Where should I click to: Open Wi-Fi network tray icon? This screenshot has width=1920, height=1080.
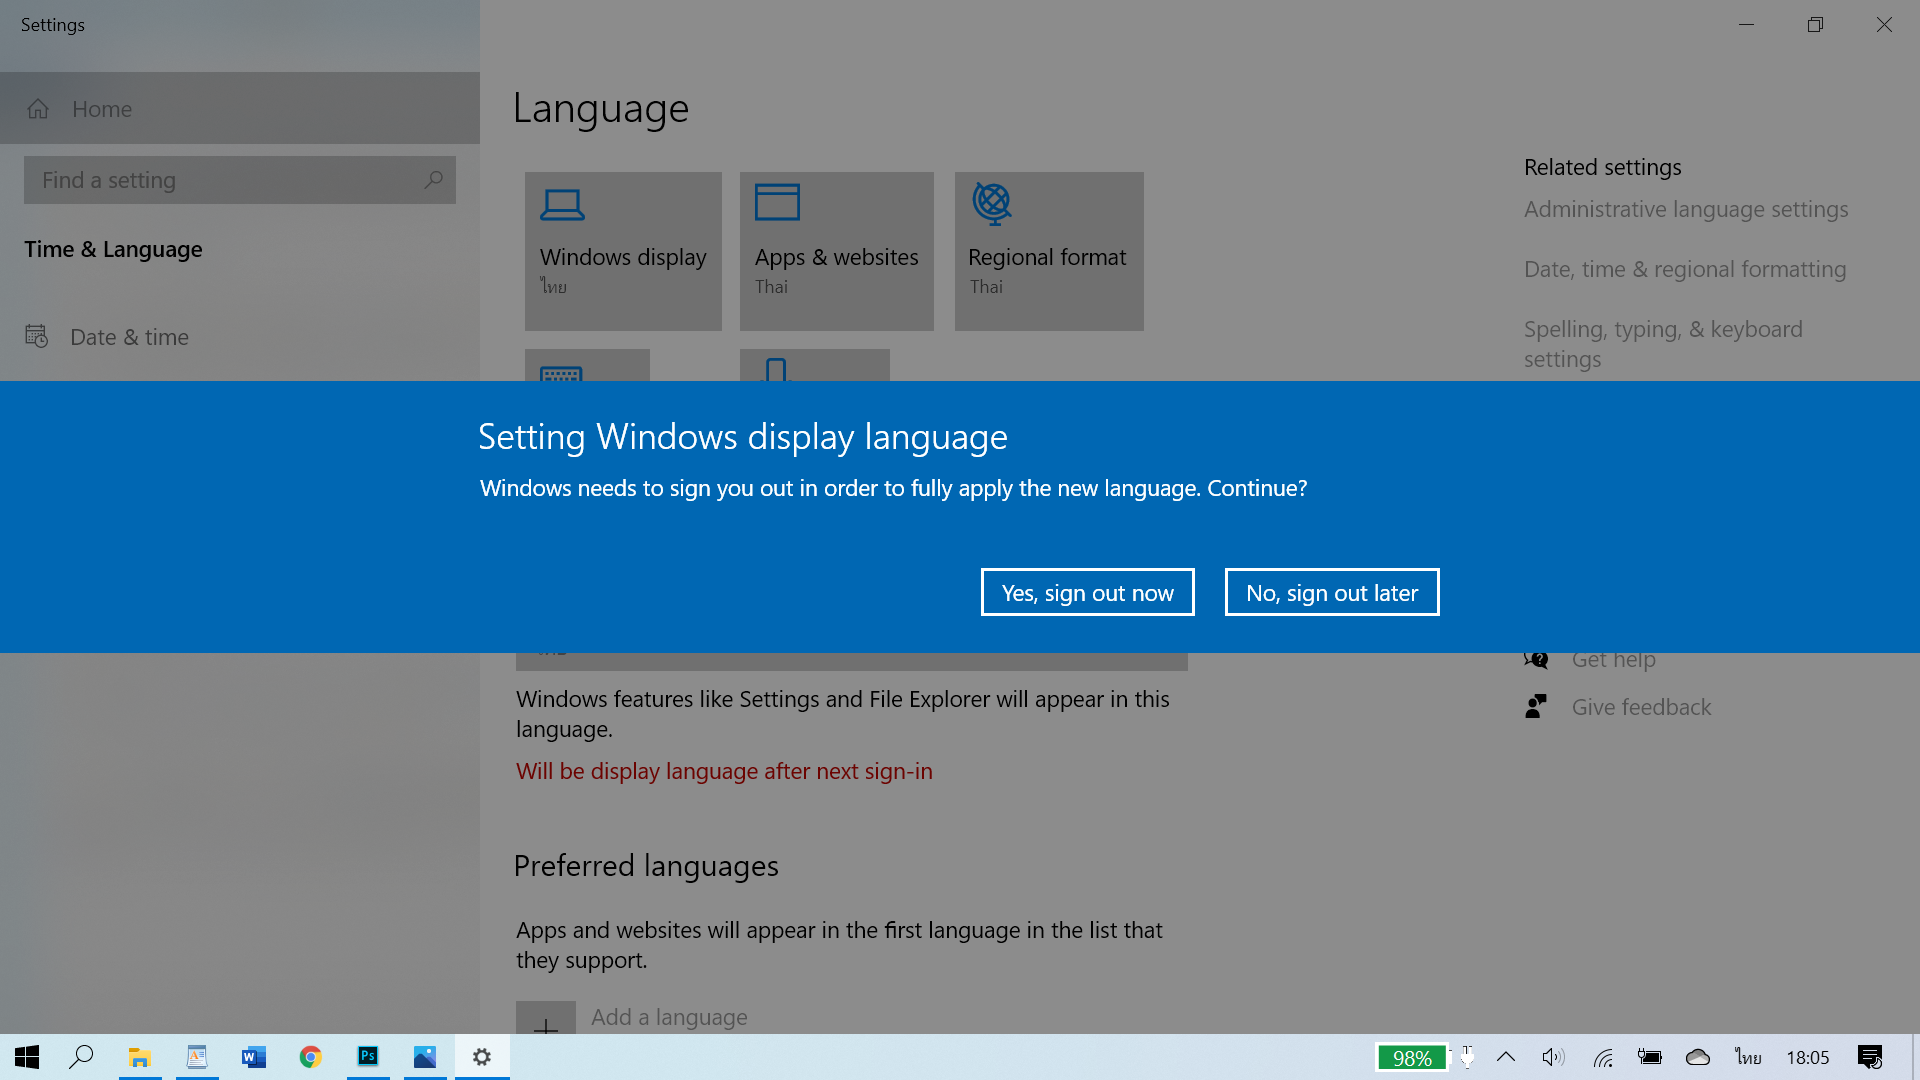pos(1603,1057)
